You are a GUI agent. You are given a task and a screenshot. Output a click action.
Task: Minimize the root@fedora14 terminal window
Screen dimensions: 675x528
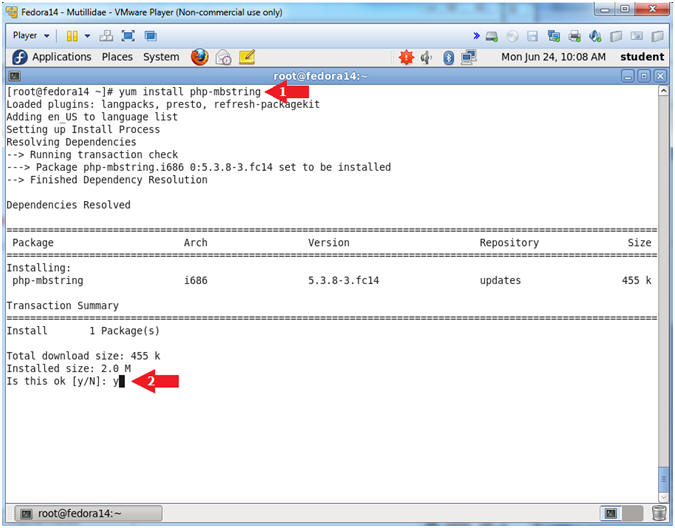628,76
